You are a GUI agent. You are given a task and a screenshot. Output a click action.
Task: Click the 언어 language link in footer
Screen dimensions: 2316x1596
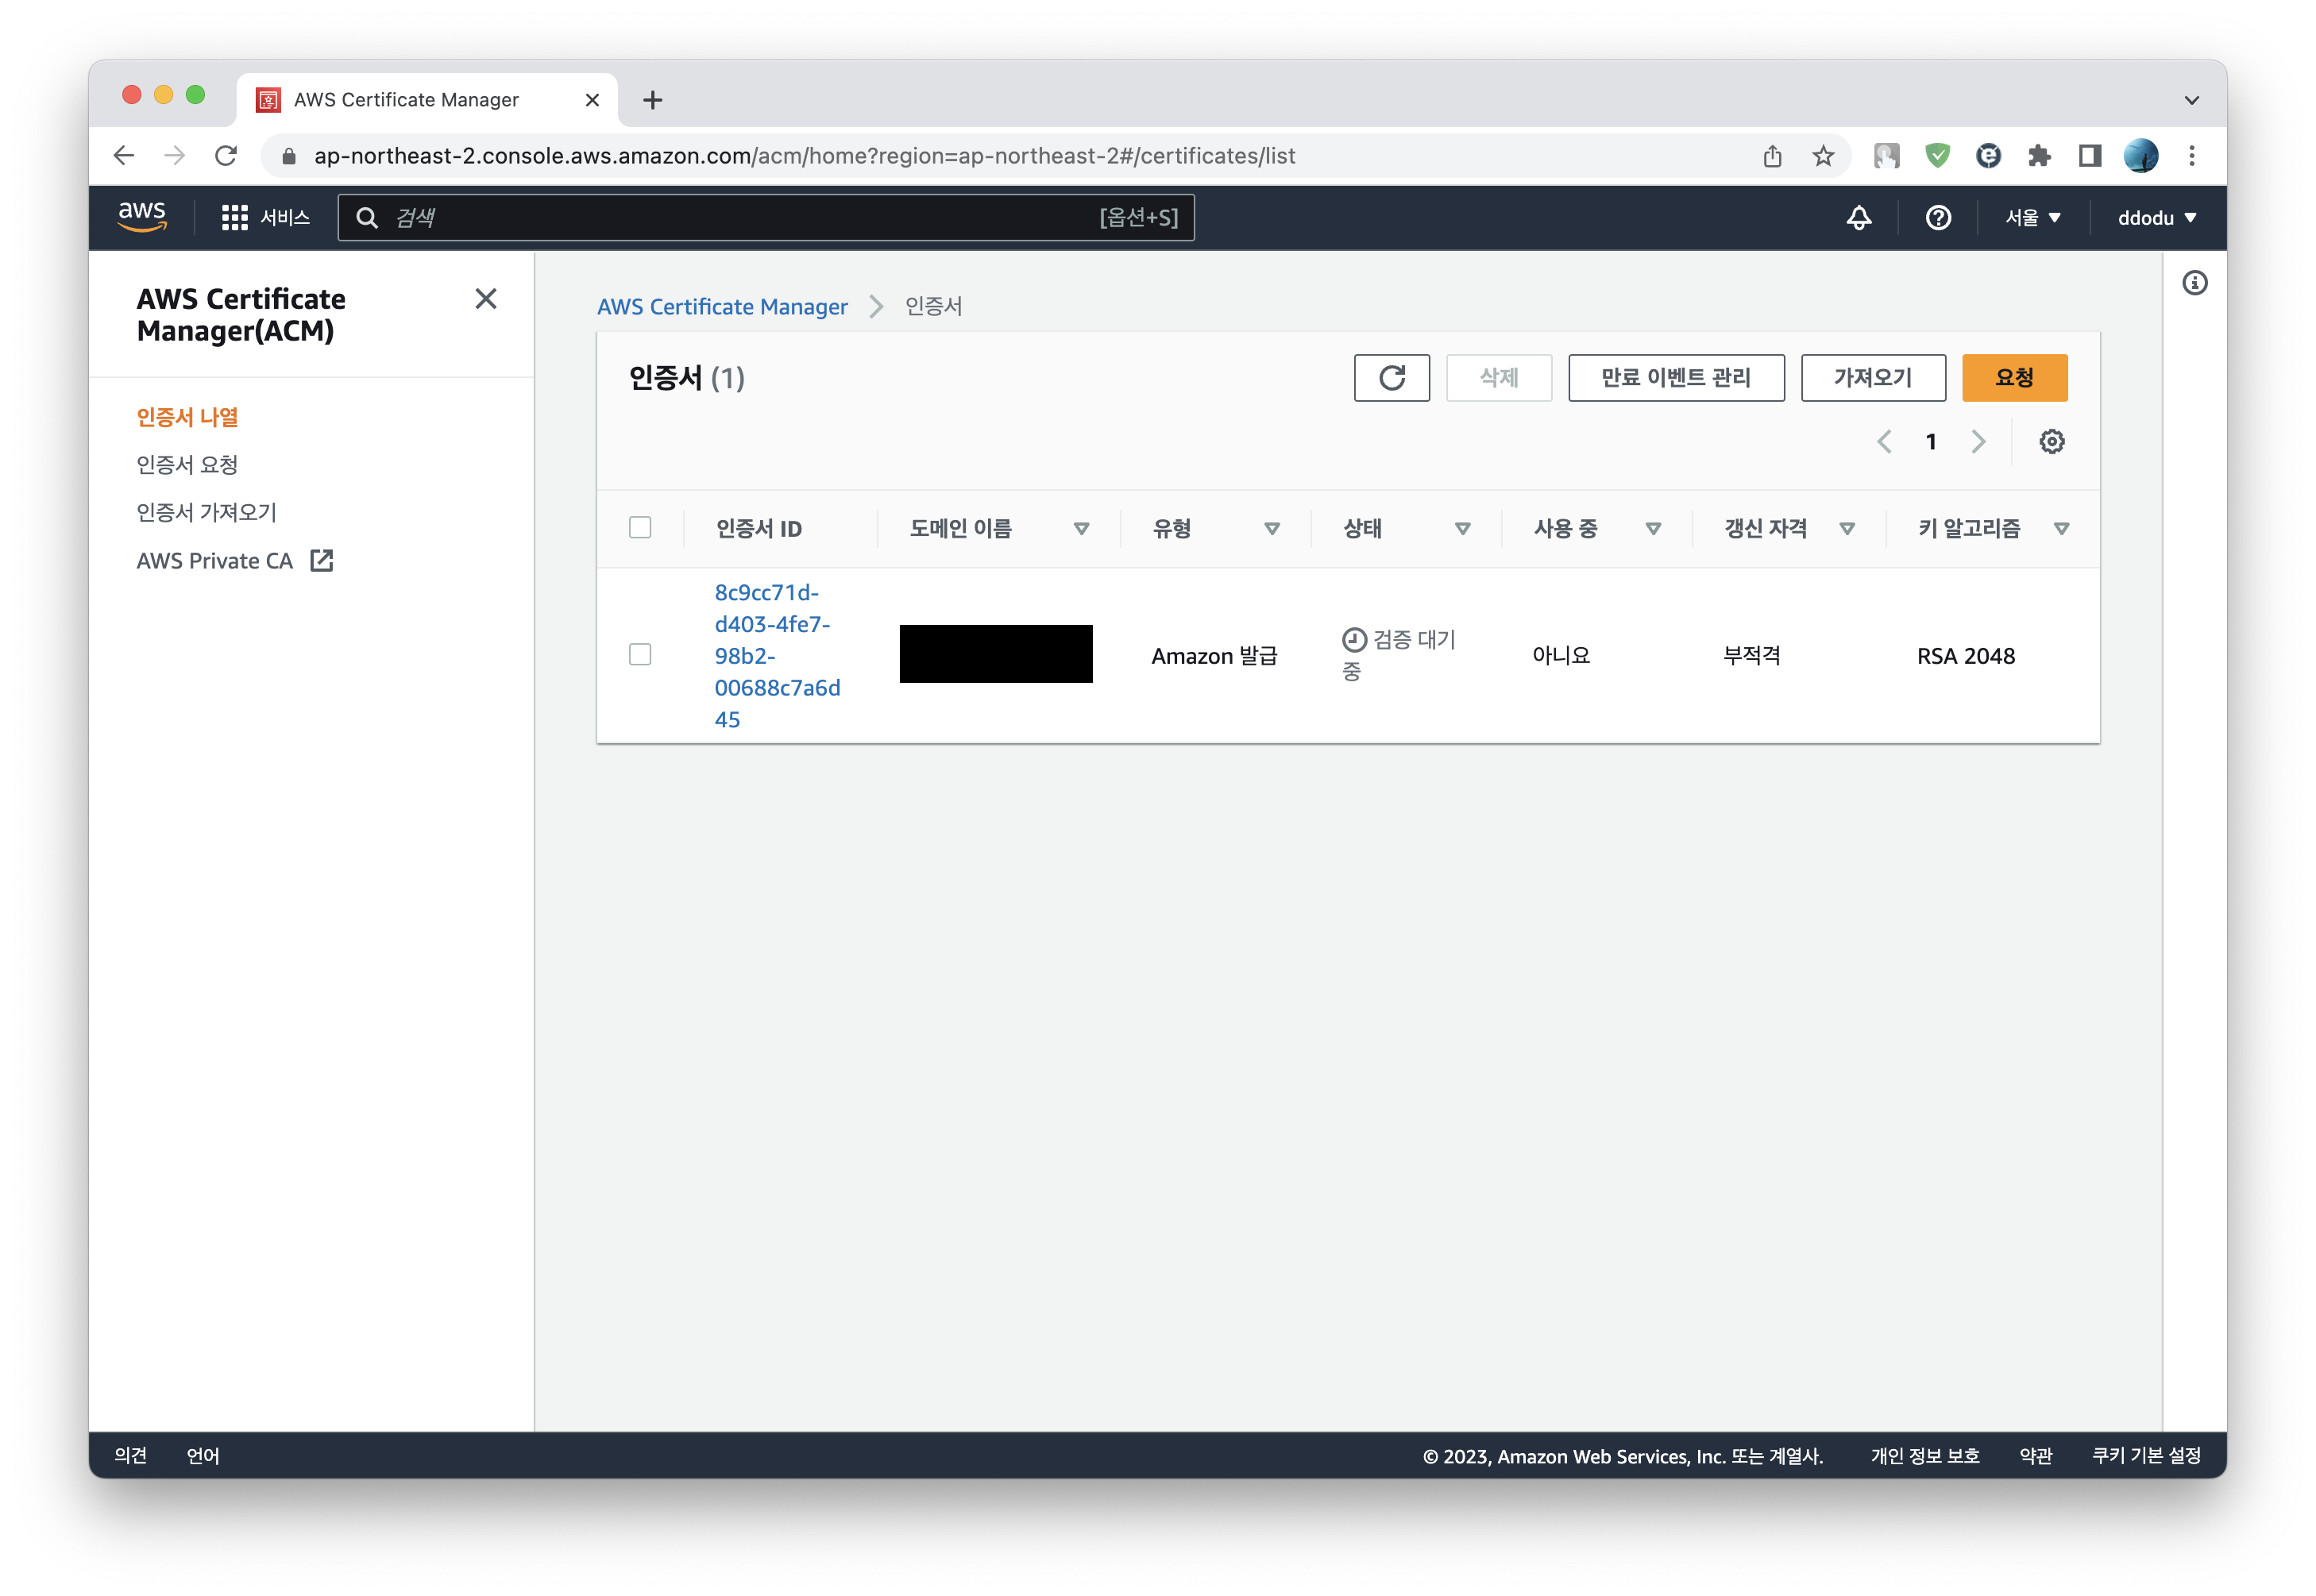point(203,1455)
